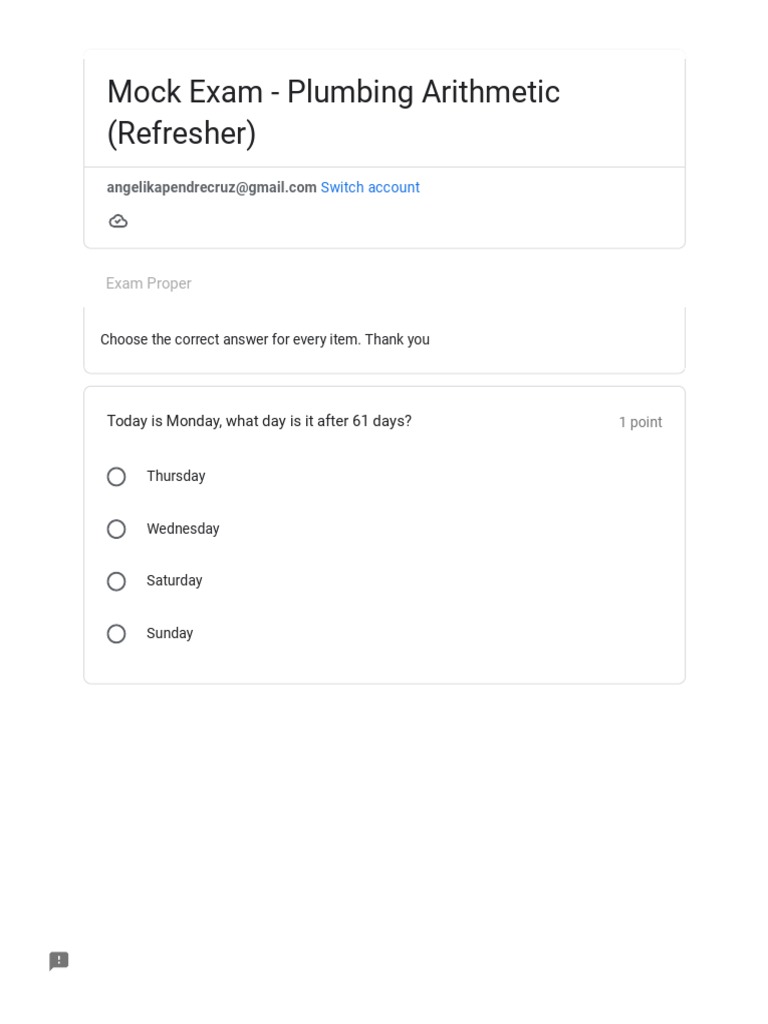Open the report problem feedback icon
The width and height of the screenshot is (768, 1024).
(59, 961)
